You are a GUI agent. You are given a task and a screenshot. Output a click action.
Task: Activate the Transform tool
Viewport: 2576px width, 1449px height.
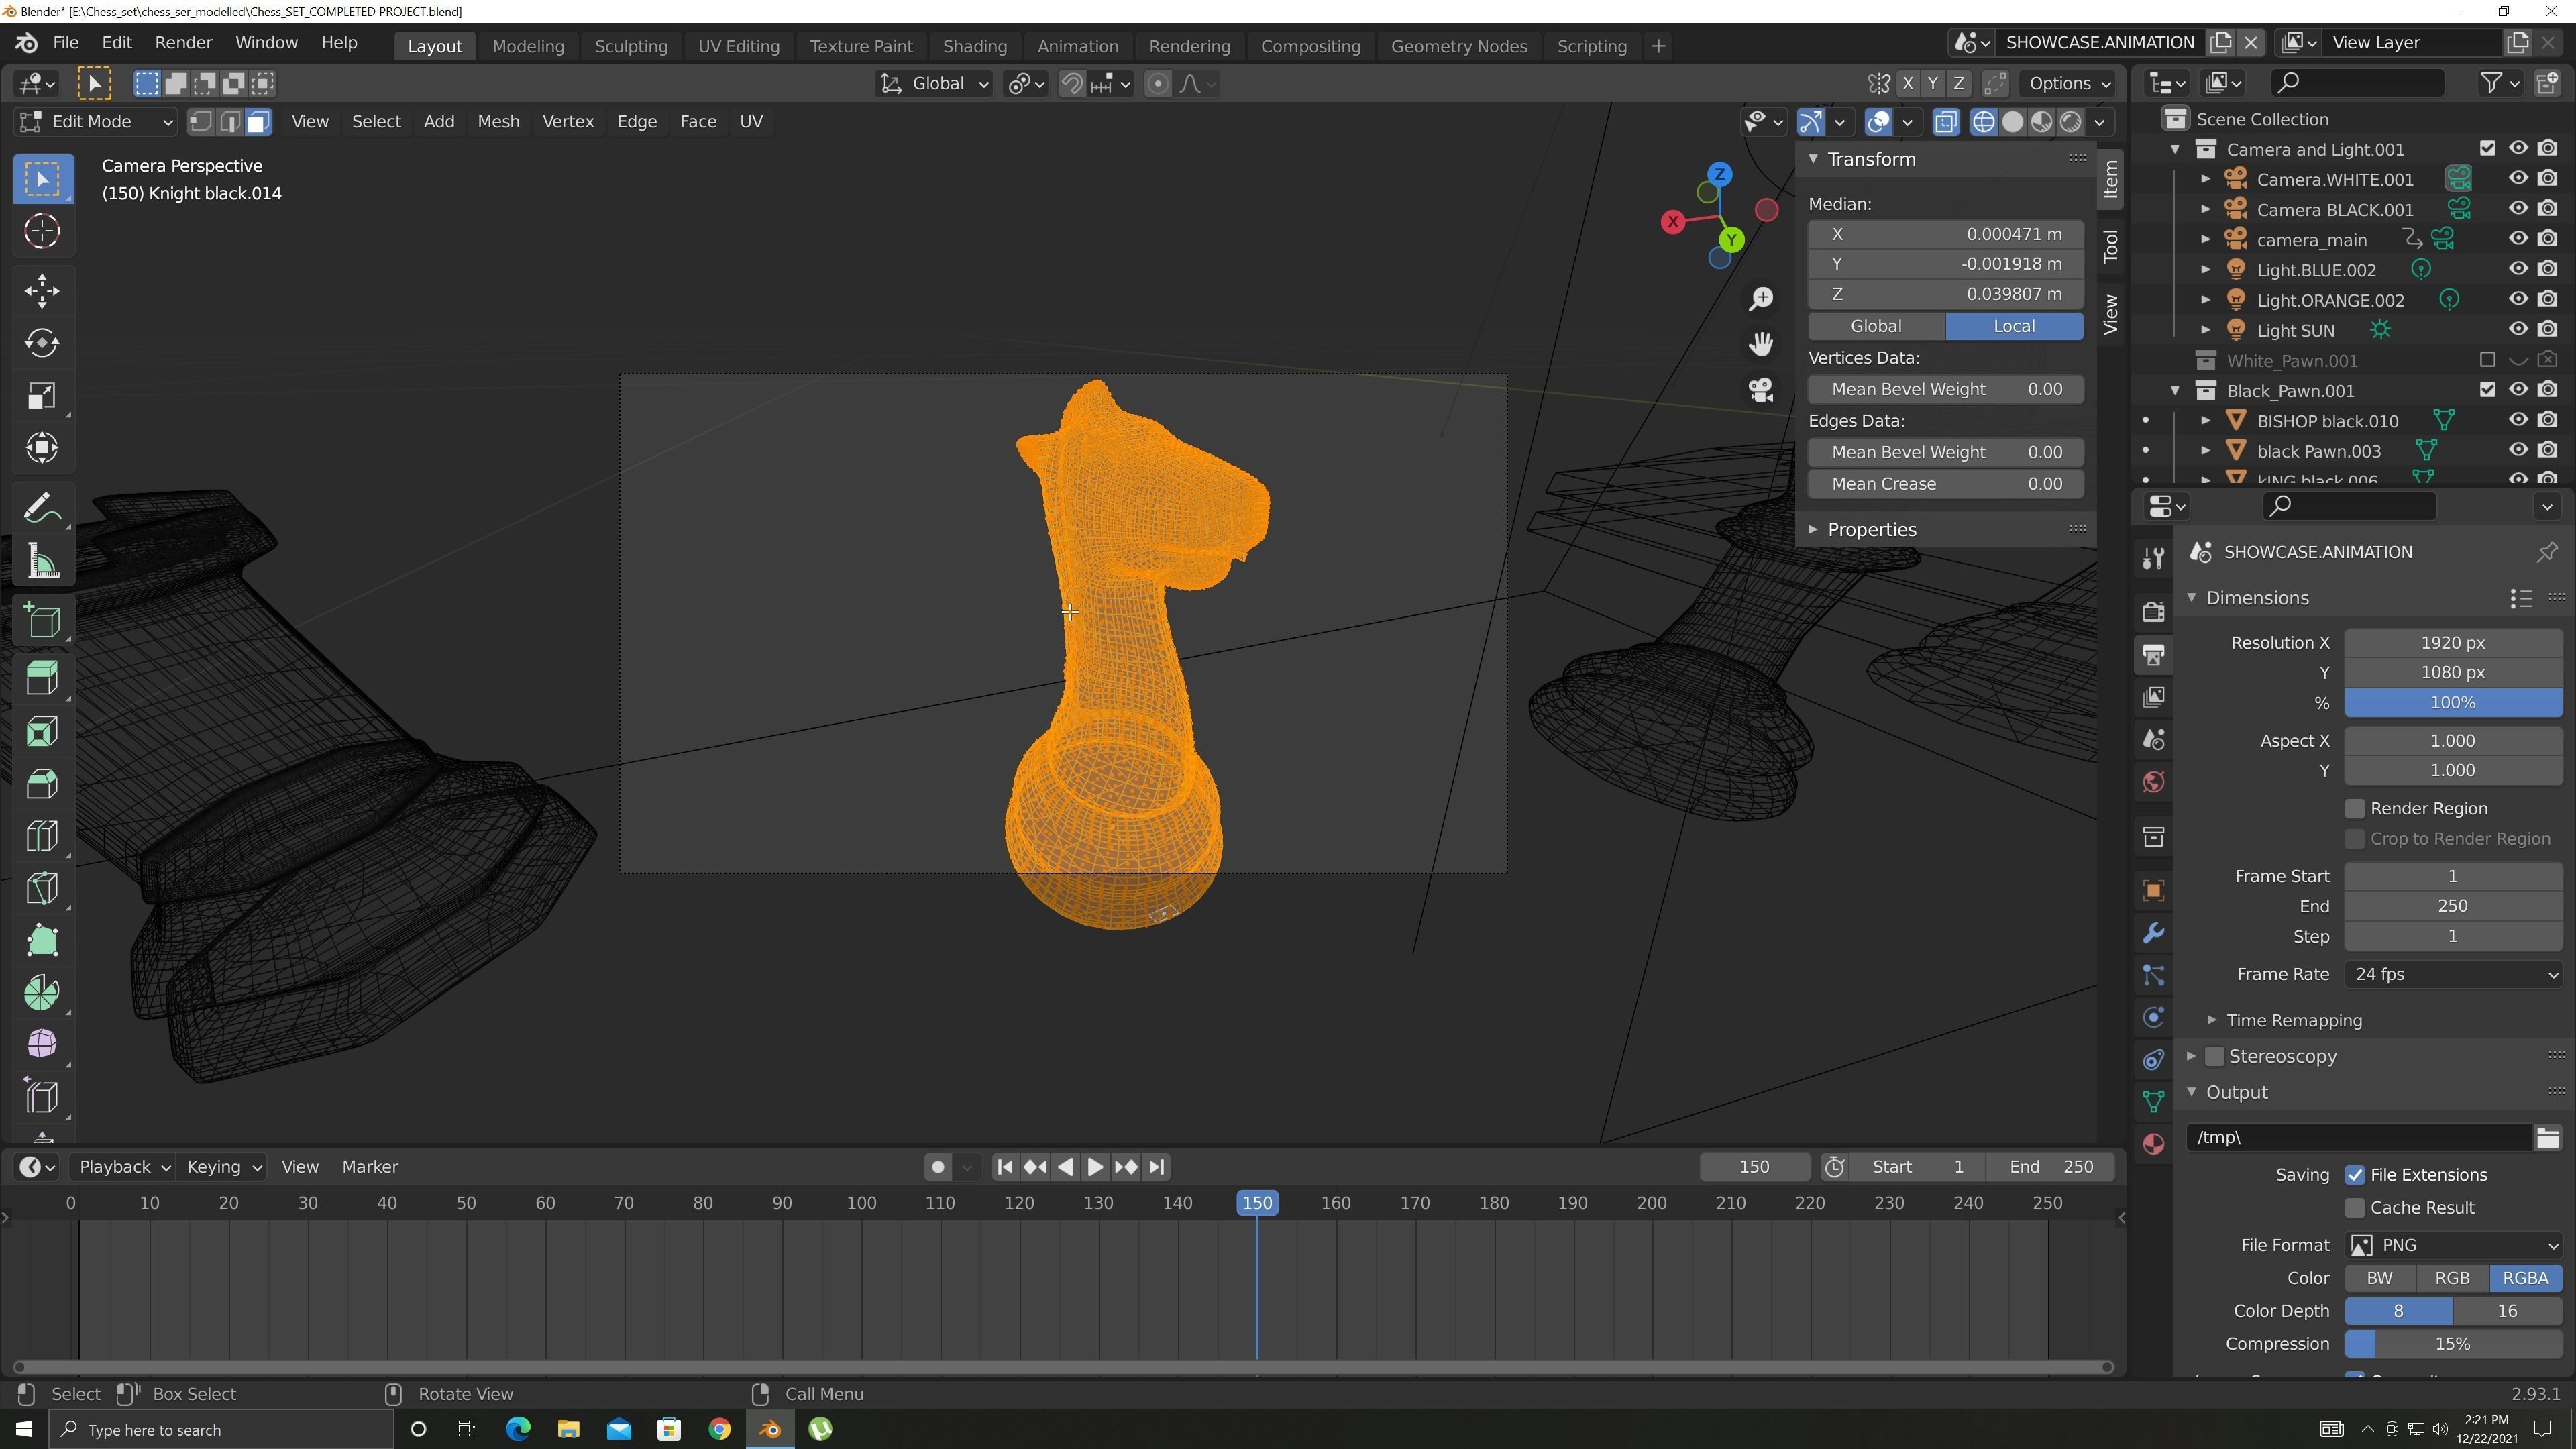42,447
